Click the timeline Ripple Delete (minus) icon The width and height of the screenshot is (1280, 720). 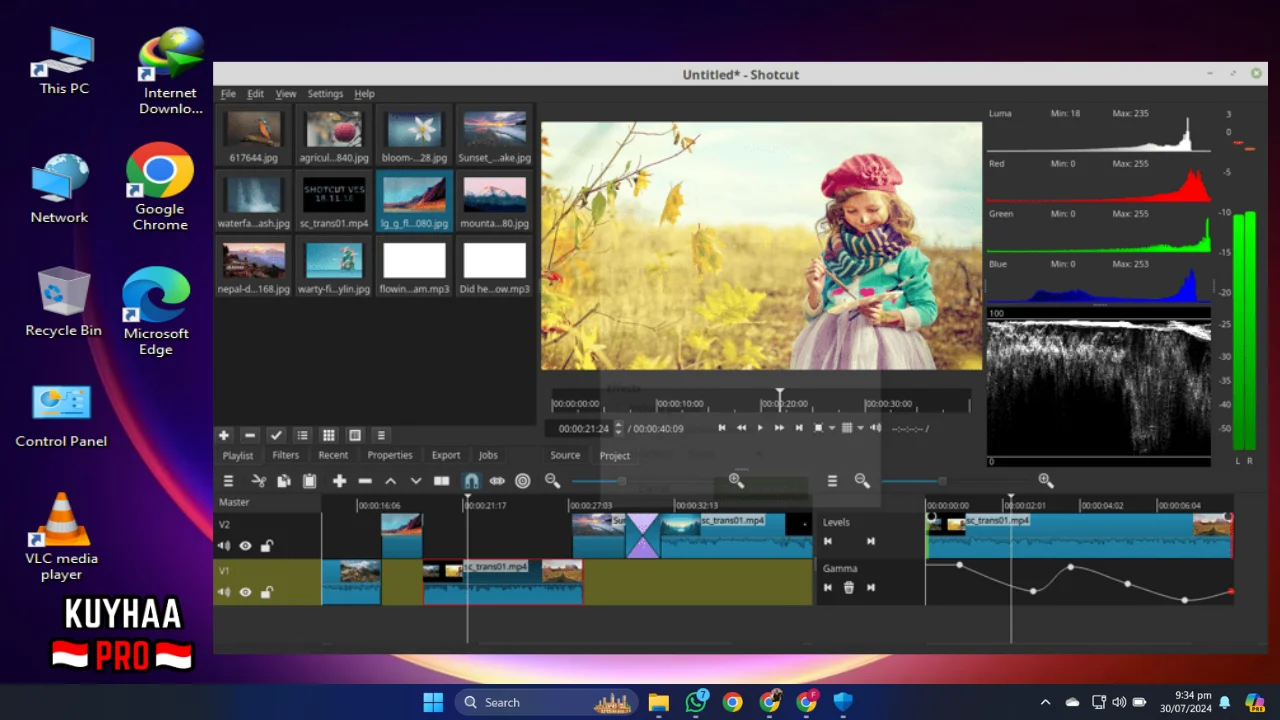click(365, 481)
